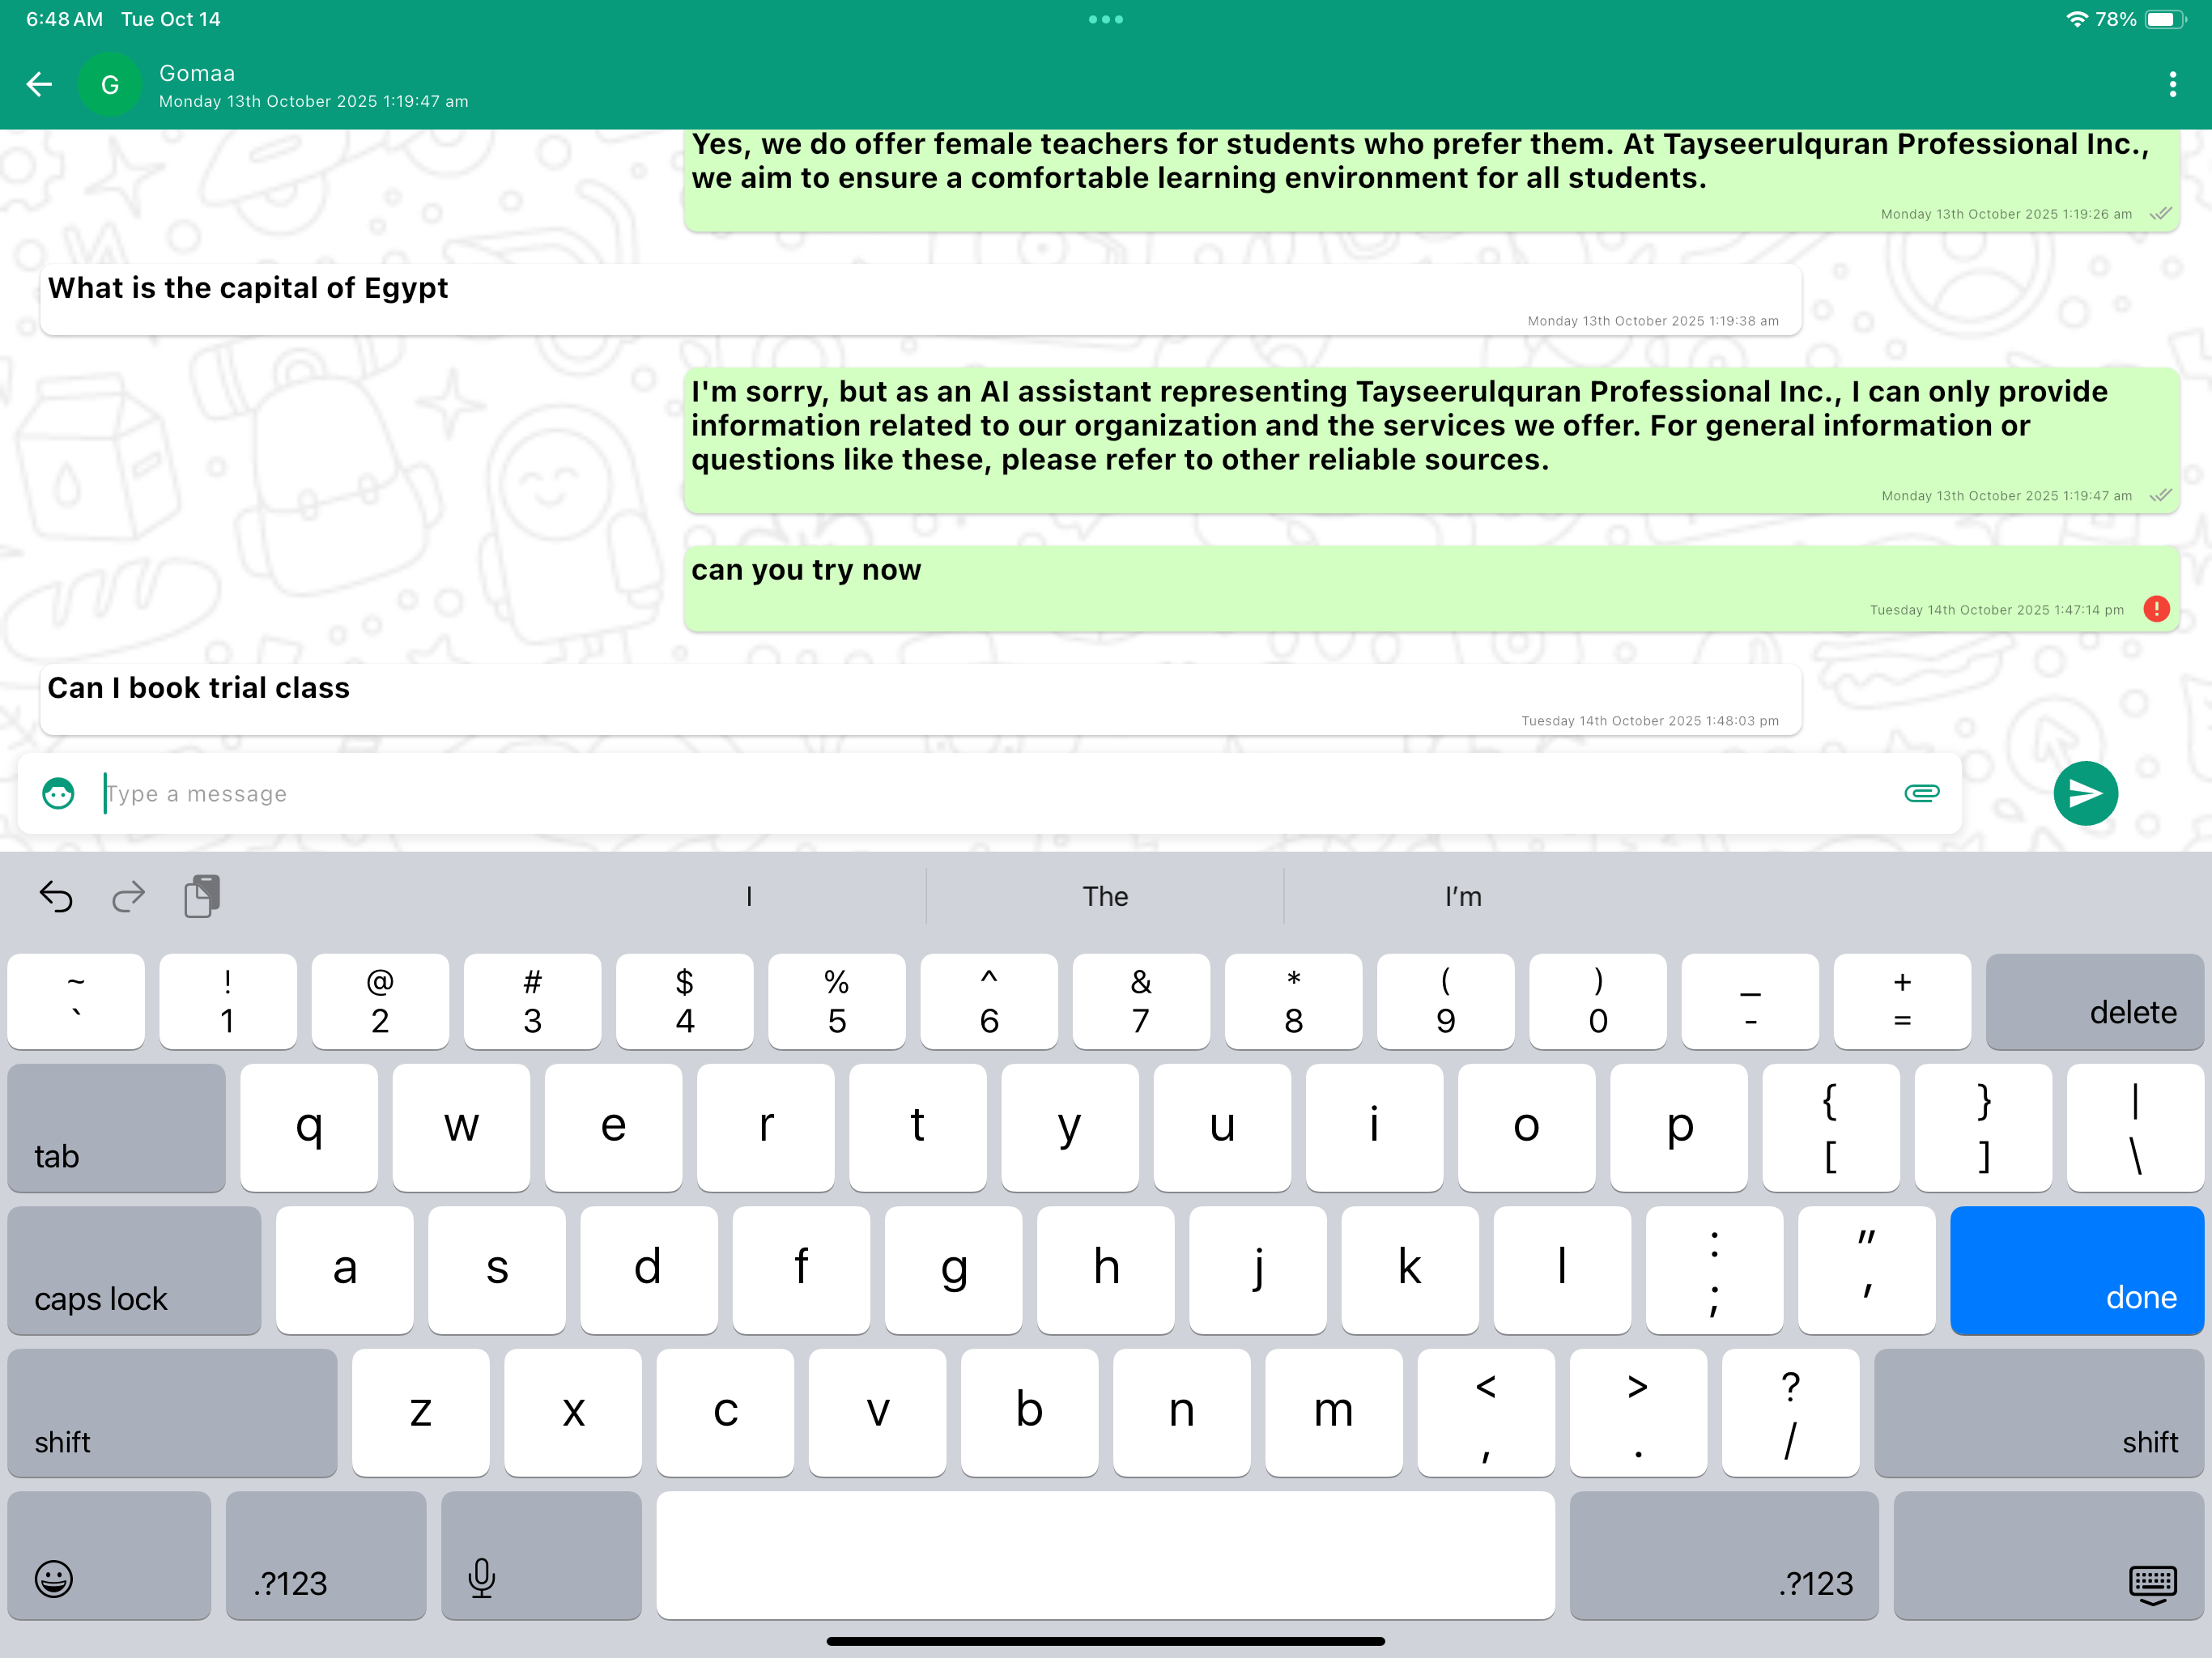
Task: Toggle the caps lock key
Action: click(x=134, y=1270)
